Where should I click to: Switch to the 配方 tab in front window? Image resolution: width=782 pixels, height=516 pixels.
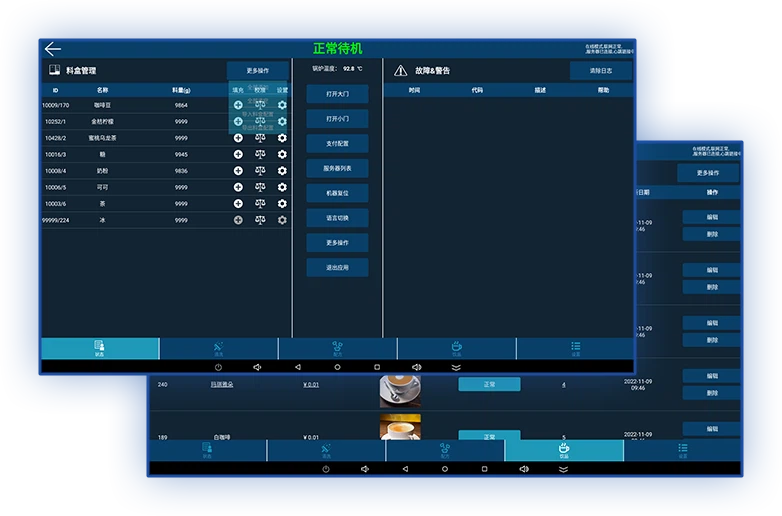[x=338, y=348]
